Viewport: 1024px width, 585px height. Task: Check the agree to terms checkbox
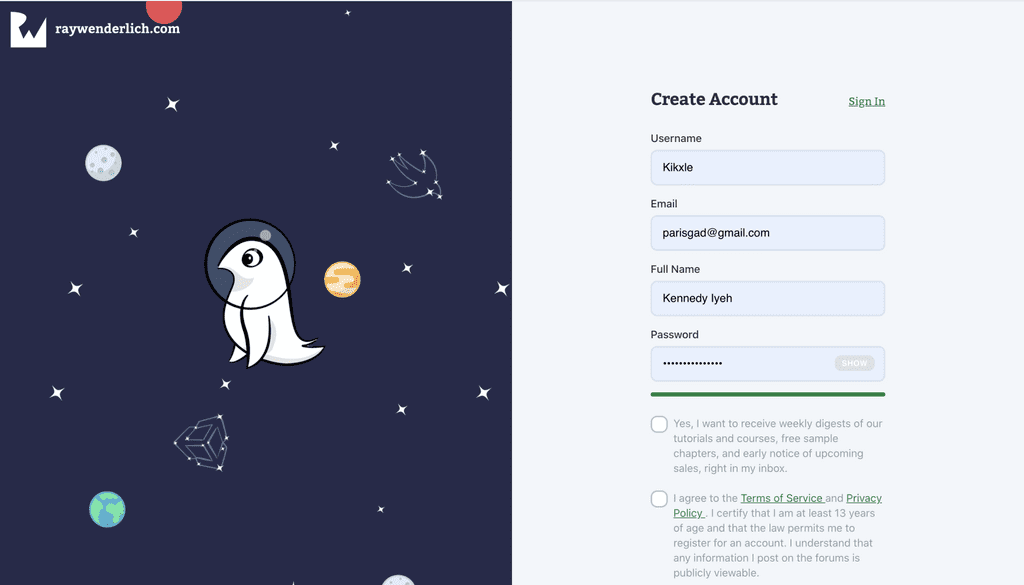pyautogui.click(x=659, y=499)
